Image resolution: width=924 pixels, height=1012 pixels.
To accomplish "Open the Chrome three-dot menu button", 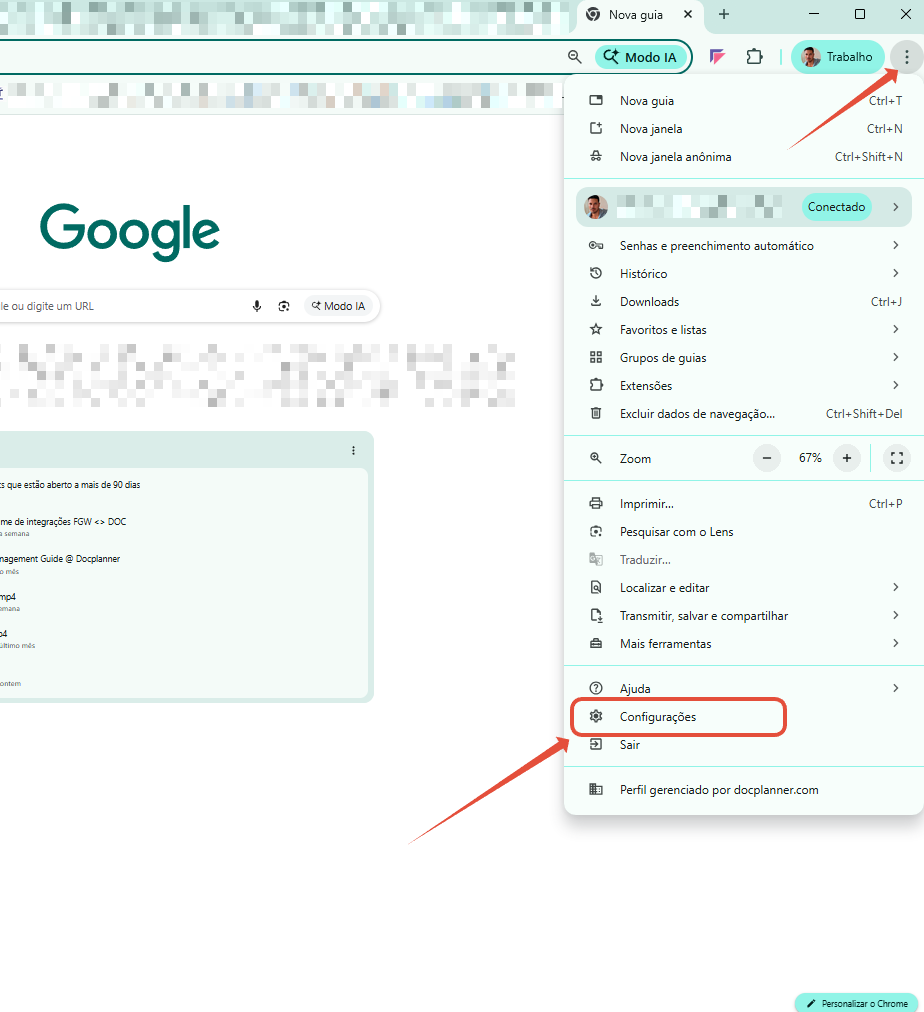I will click(907, 57).
